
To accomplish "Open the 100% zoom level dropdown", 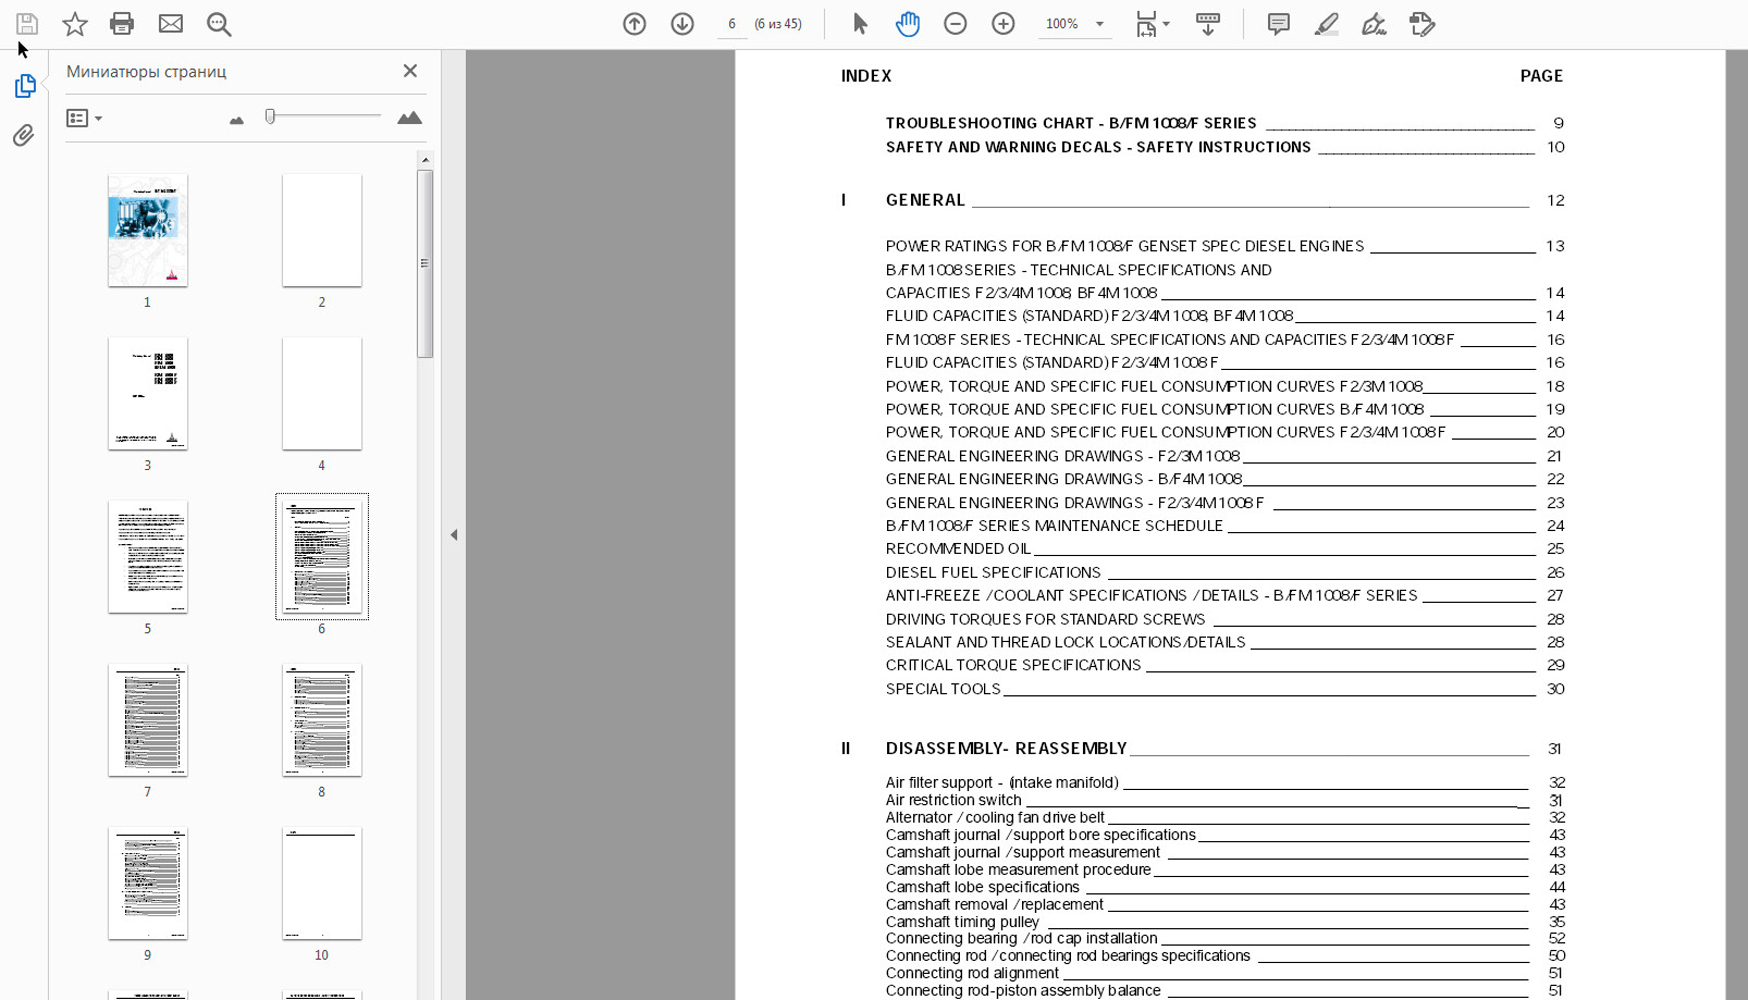I will click(x=1099, y=24).
